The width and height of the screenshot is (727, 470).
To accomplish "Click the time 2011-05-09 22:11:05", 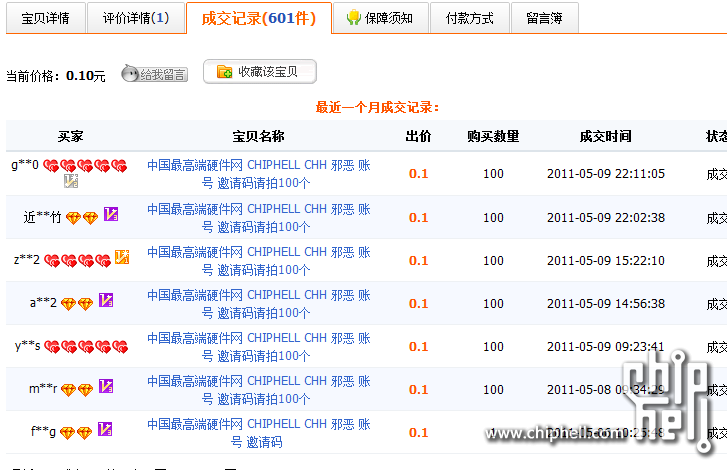I will tap(606, 174).
